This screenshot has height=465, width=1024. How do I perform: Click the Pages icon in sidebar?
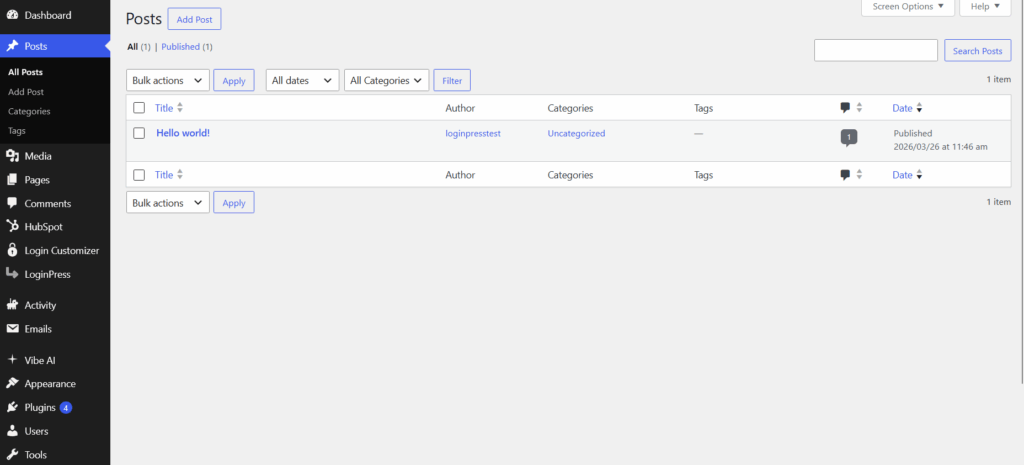point(12,180)
